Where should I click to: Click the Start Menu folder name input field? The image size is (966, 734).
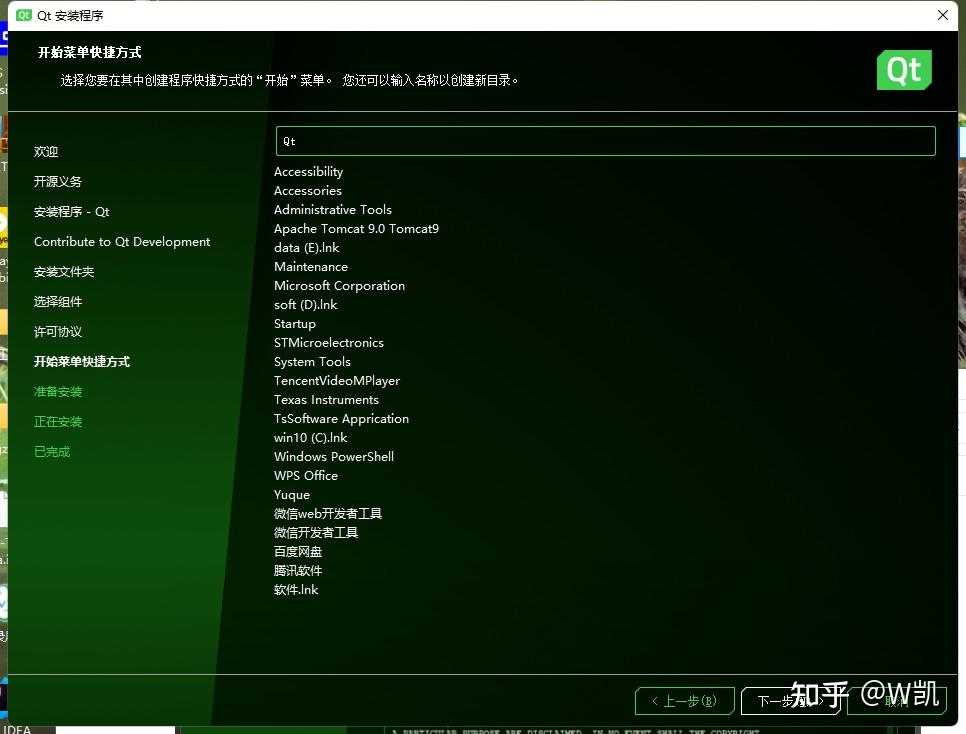tap(606, 141)
